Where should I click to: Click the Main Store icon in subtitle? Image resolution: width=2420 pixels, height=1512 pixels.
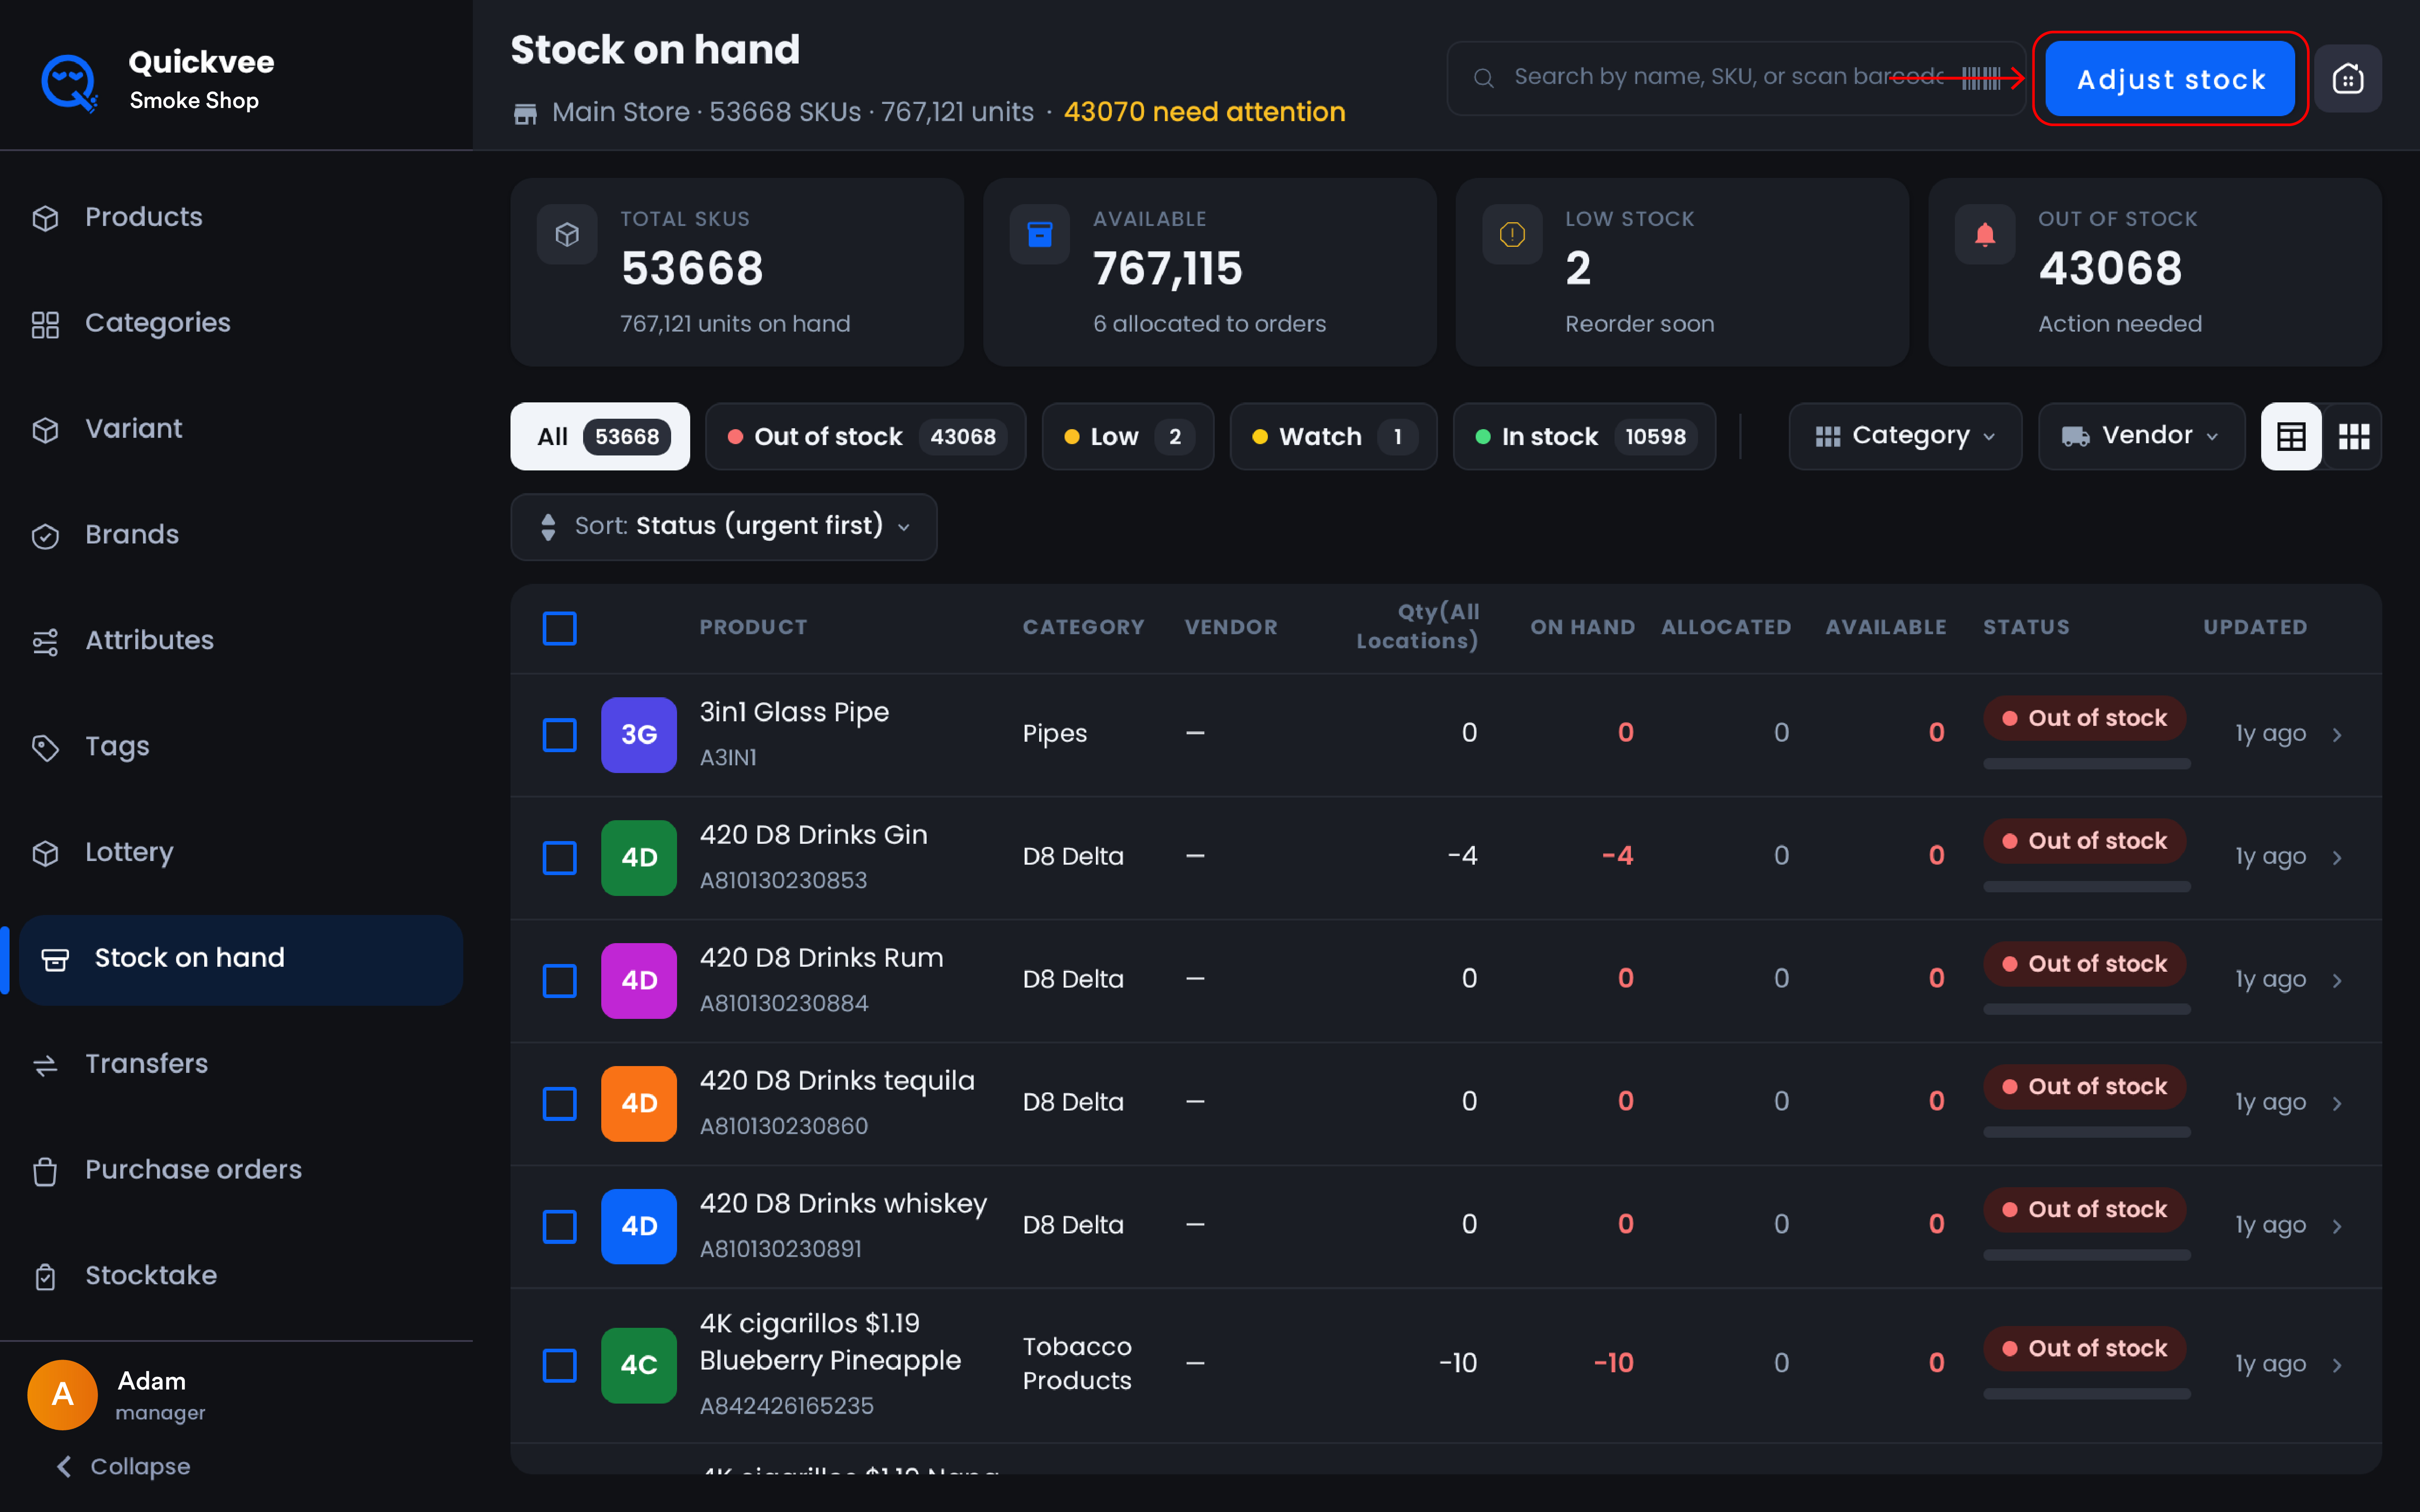(x=525, y=113)
